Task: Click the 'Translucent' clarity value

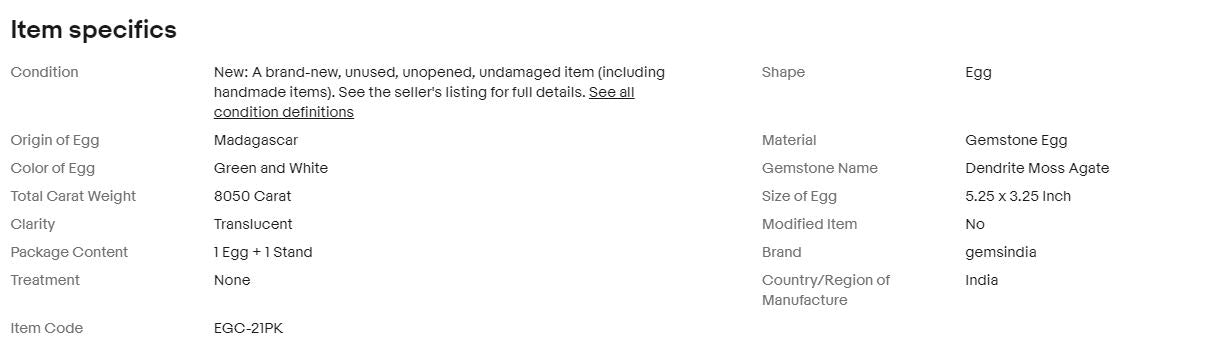Action: 253,224
